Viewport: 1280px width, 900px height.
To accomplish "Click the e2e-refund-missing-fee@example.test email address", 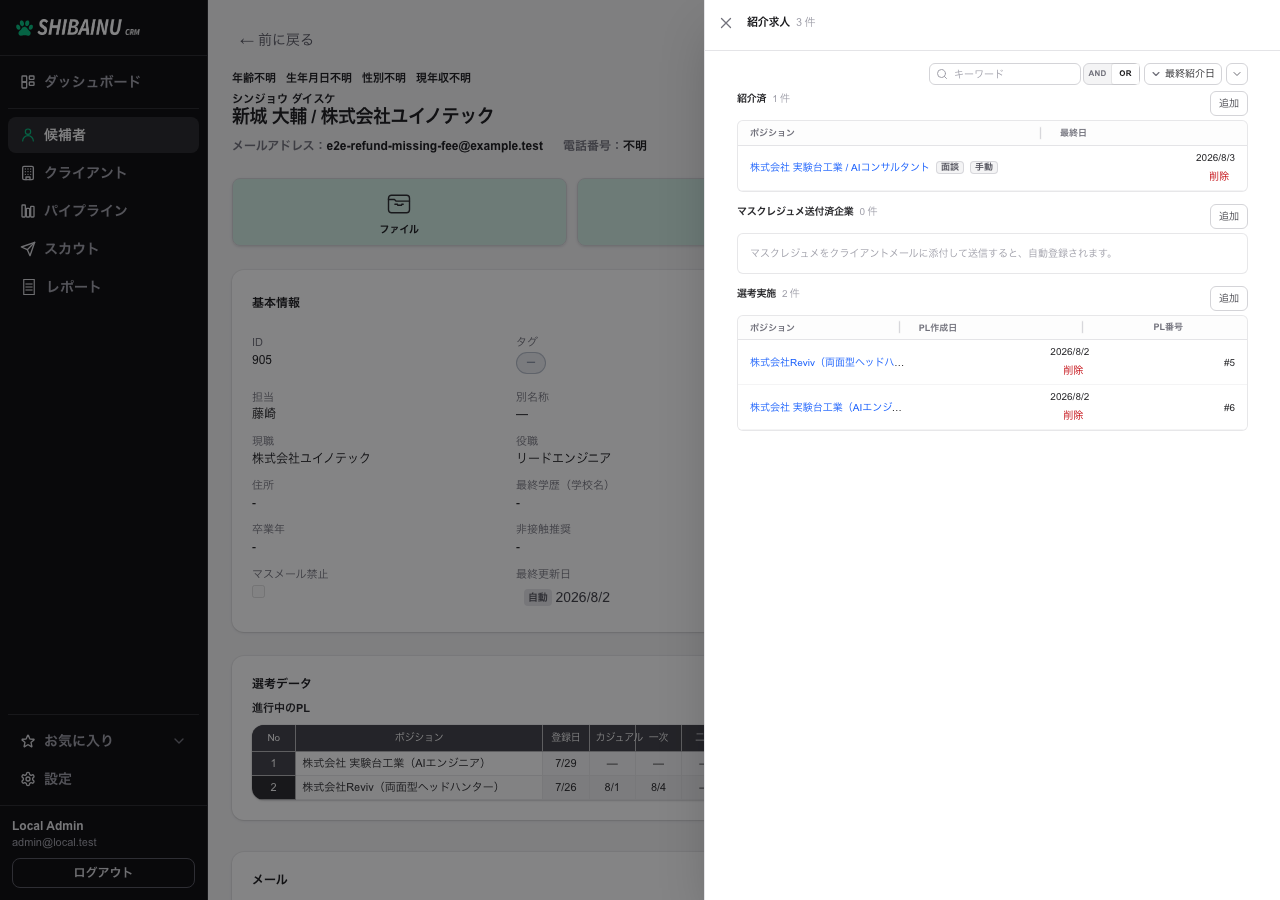I will click(434, 146).
